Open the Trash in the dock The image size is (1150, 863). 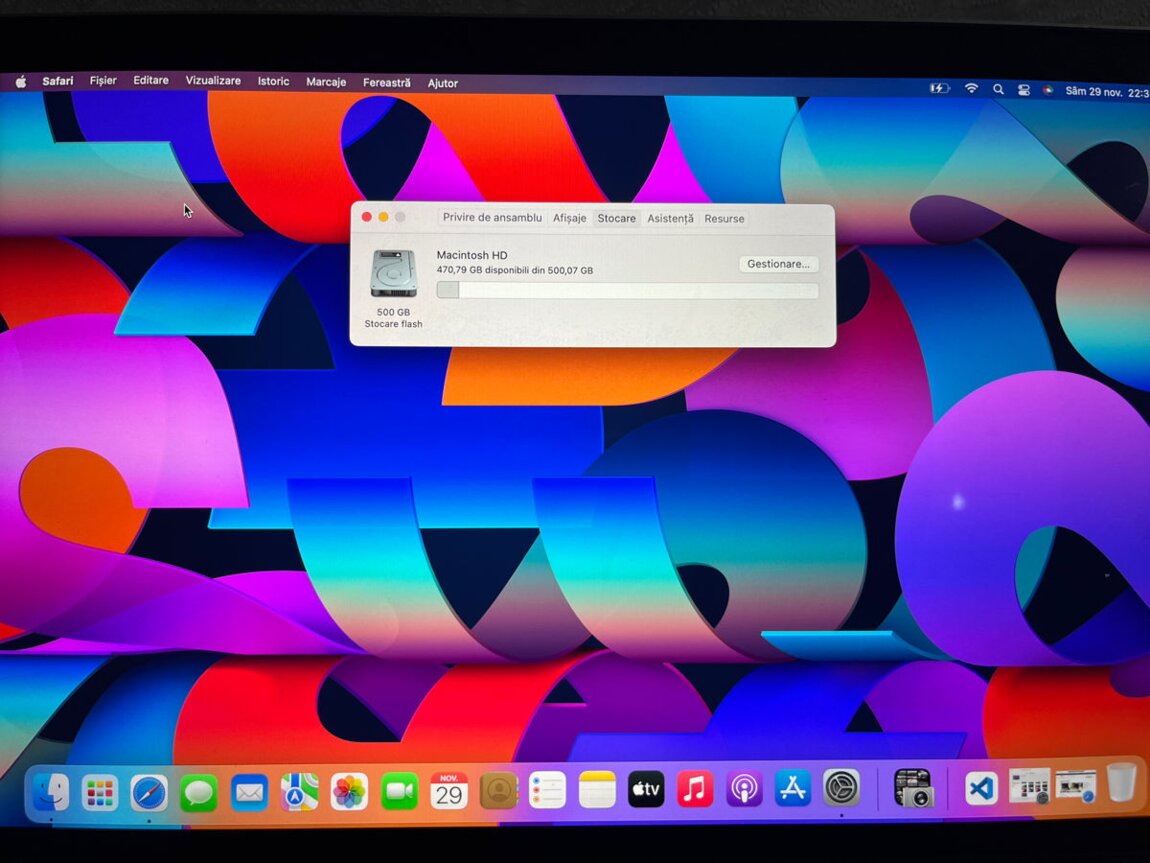pyautogui.click(x=1121, y=783)
